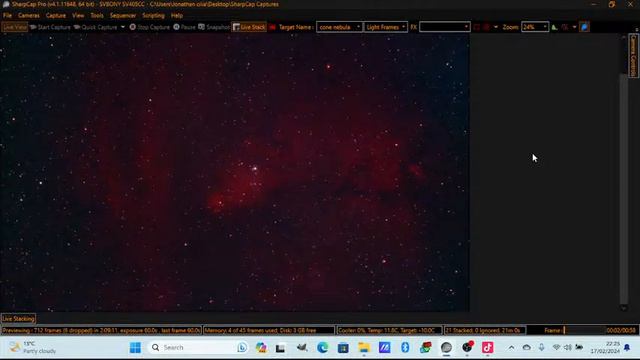Open the View menu
The height and width of the screenshot is (360, 640).
[78, 16]
